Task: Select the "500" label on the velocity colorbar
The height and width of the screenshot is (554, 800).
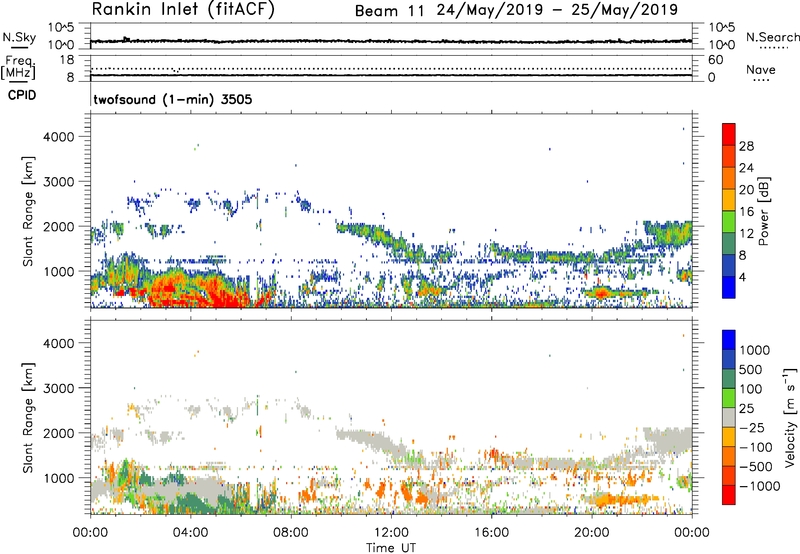Action: (750, 369)
